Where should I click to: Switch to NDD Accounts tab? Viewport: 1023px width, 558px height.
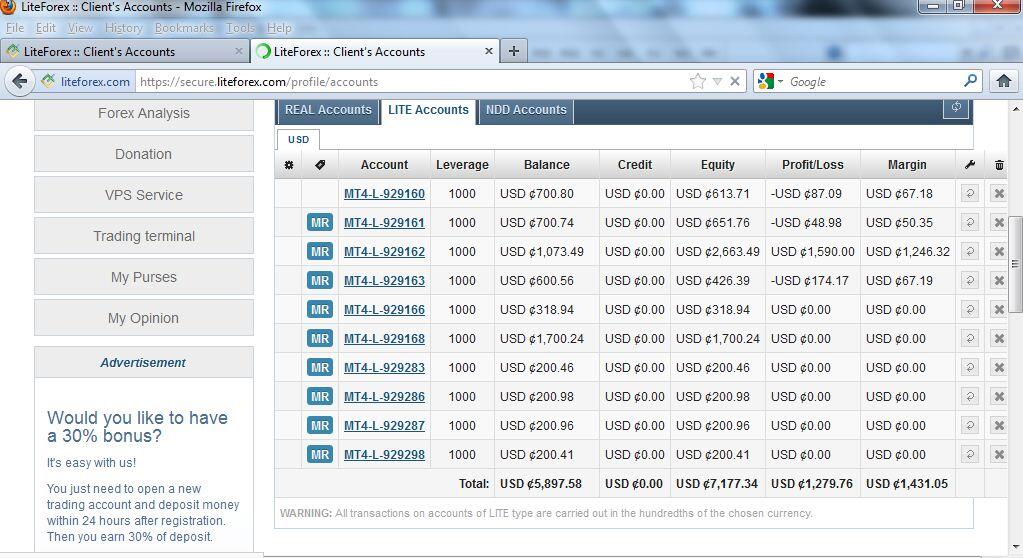(526, 110)
